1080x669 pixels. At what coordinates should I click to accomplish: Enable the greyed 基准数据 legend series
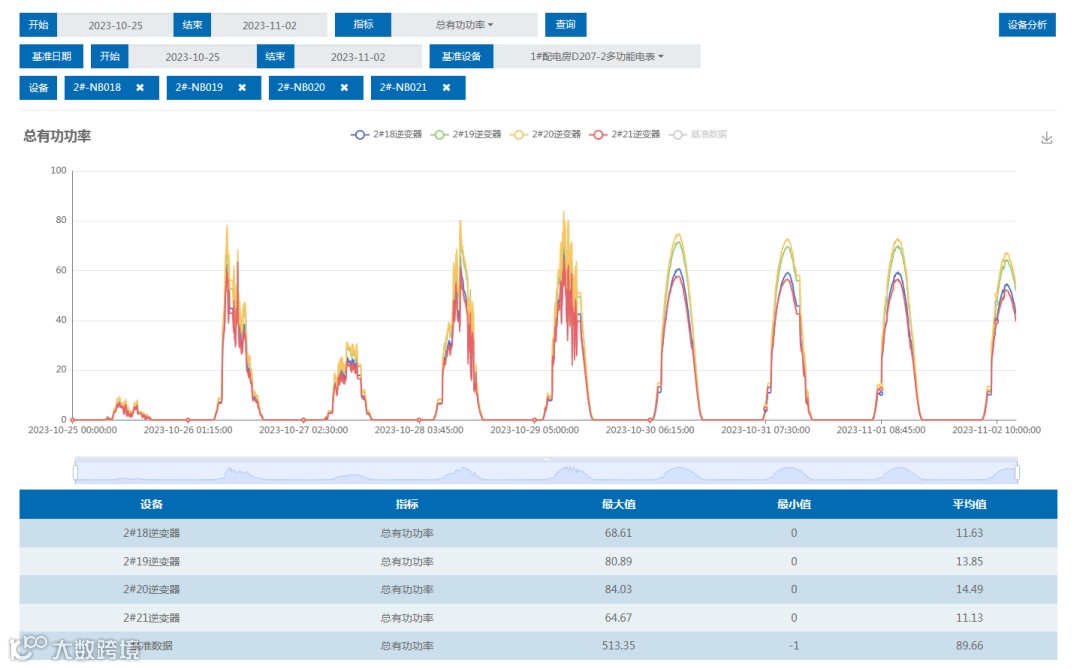coord(698,134)
